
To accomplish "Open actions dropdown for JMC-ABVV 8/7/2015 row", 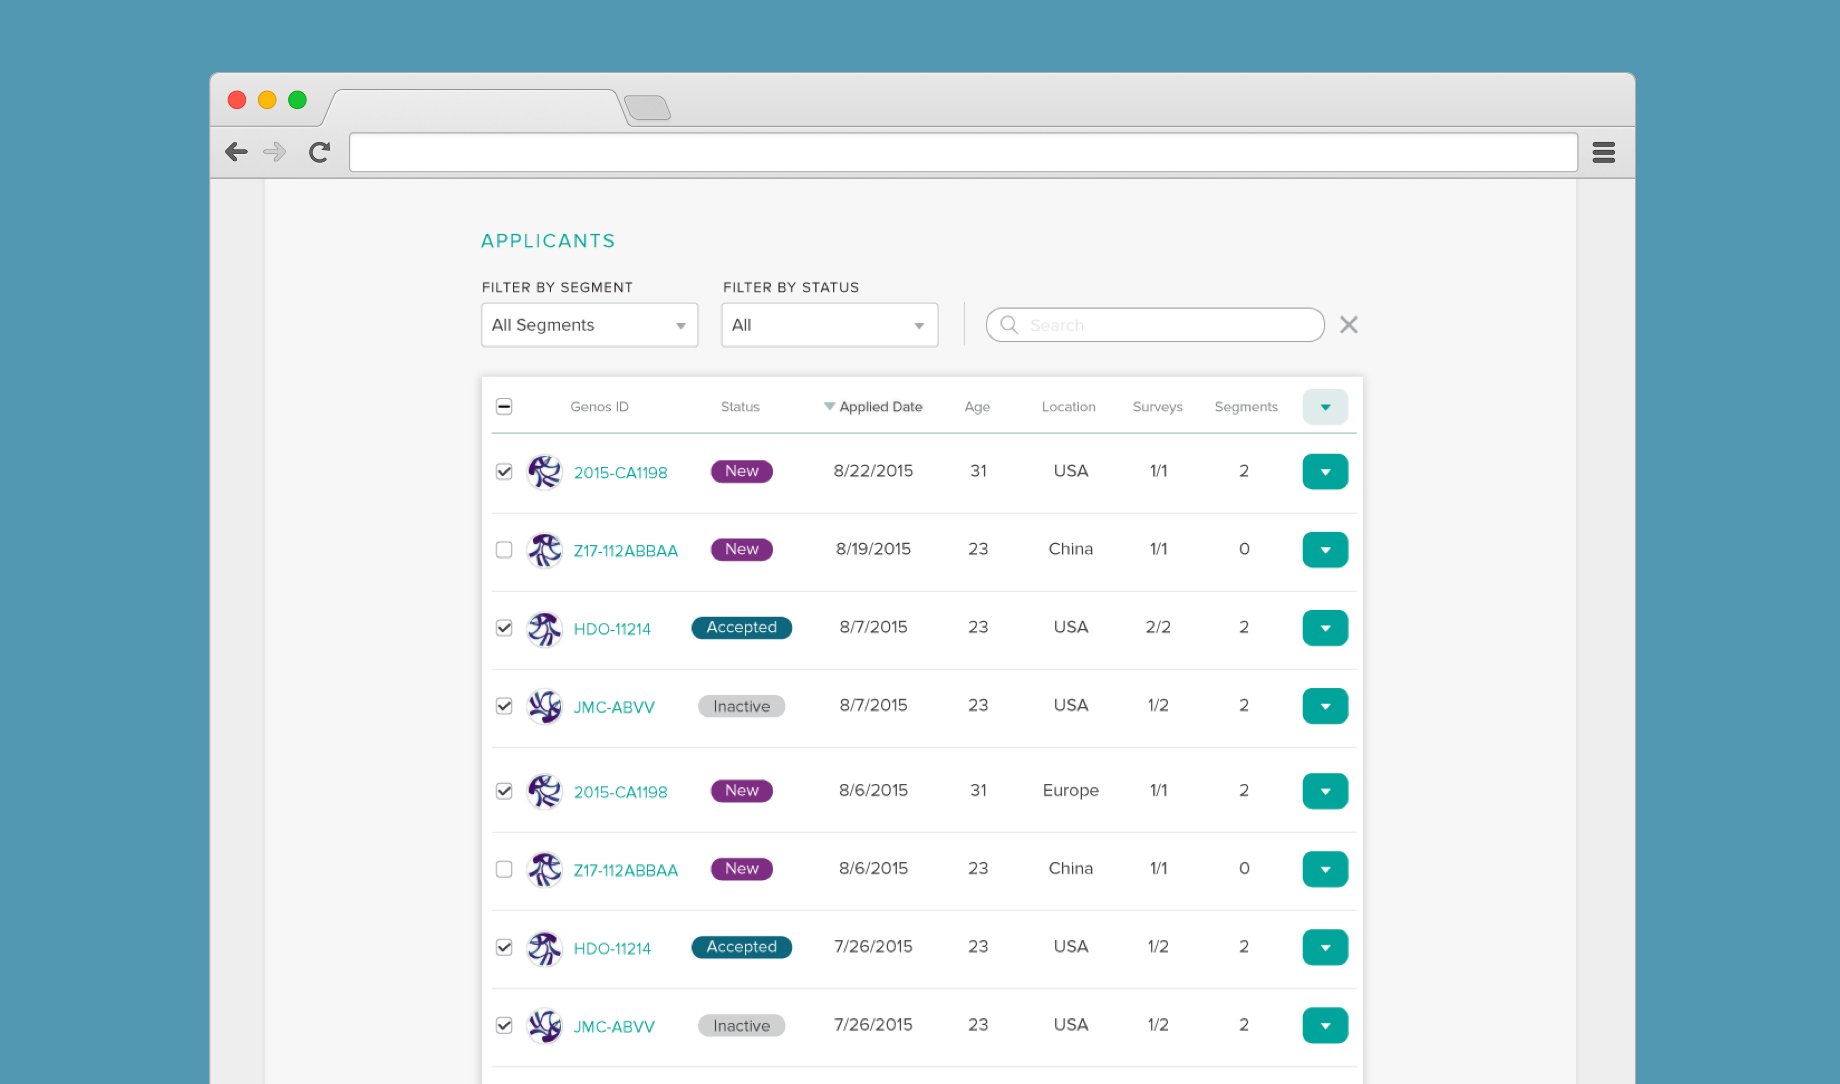I will 1325,706.
